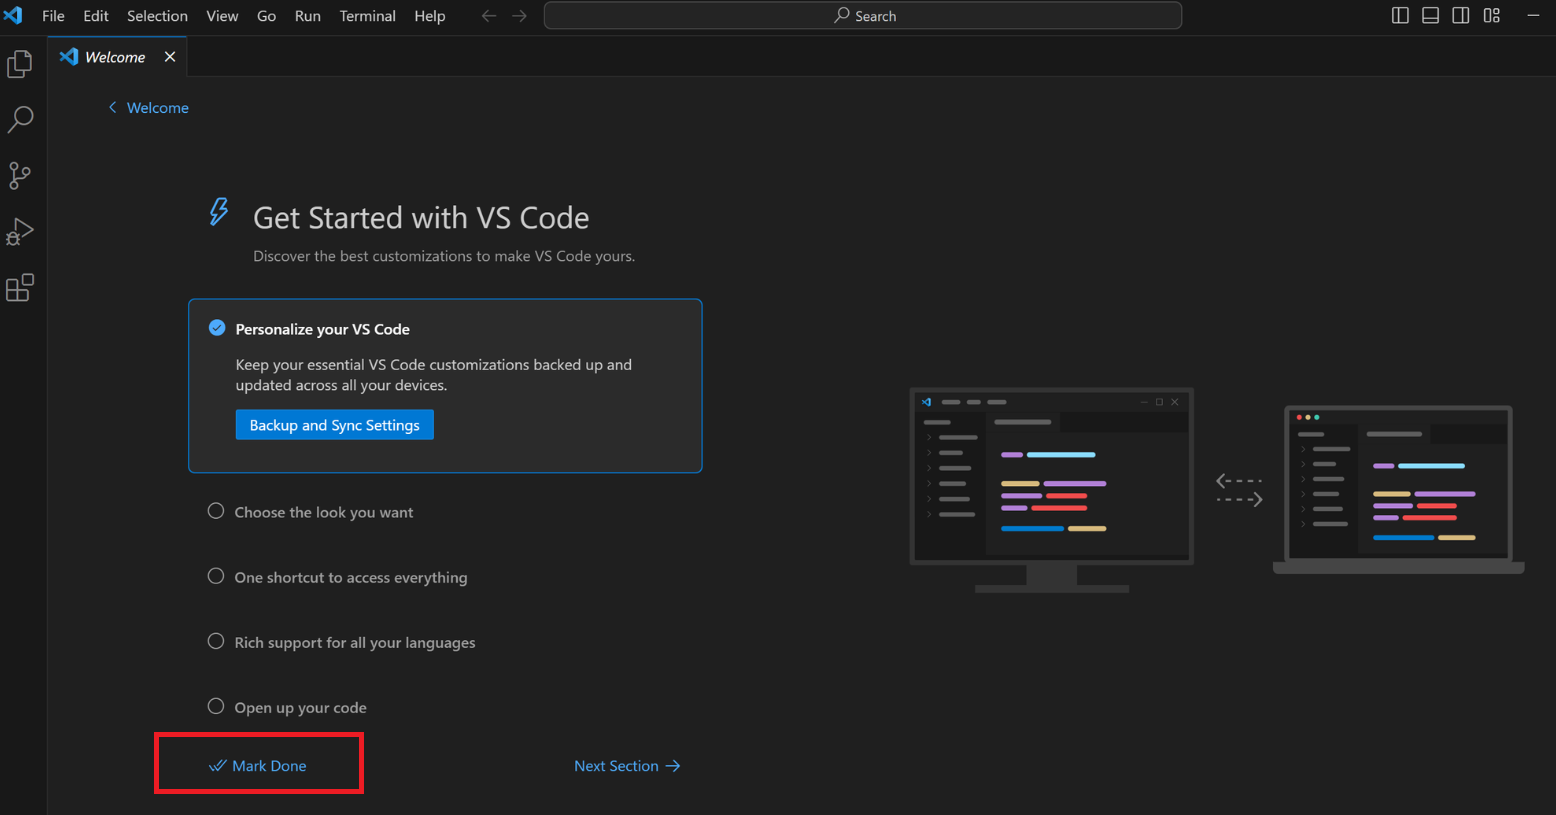This screenshot has height=815, width=1556.
Task: Open the Customize Layout icon
Action: (1492, 16)
